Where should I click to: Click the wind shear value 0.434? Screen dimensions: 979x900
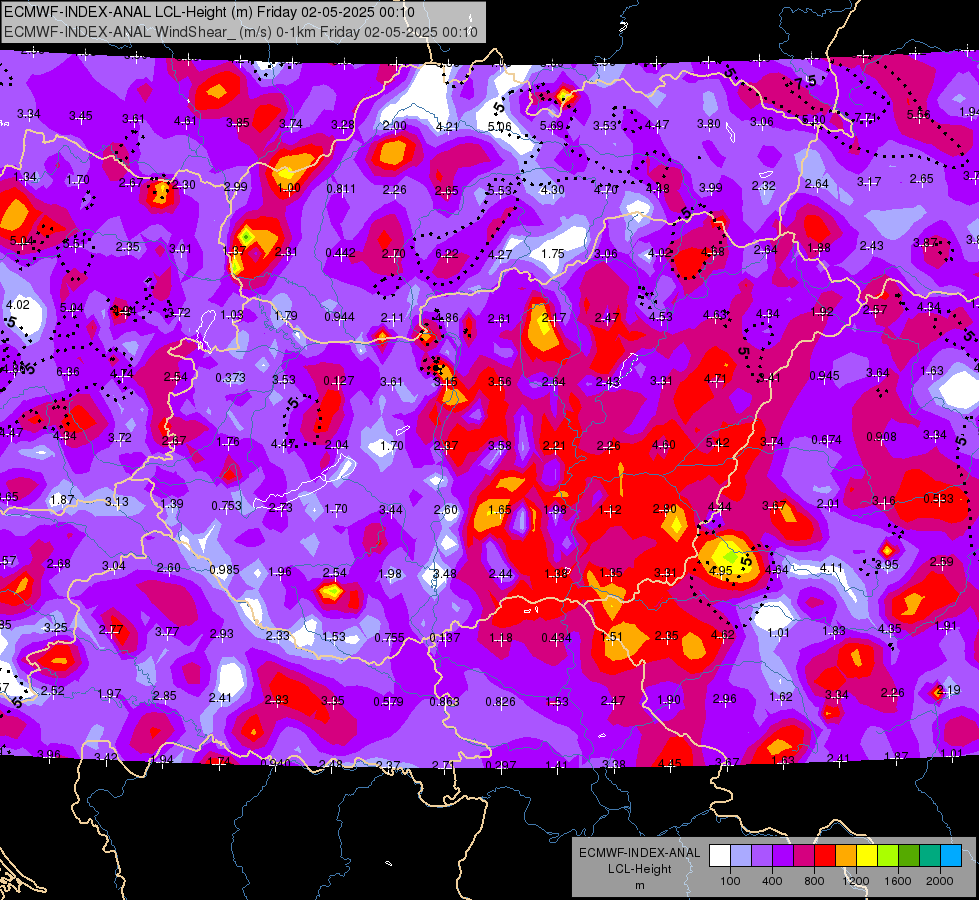[556, 638]
